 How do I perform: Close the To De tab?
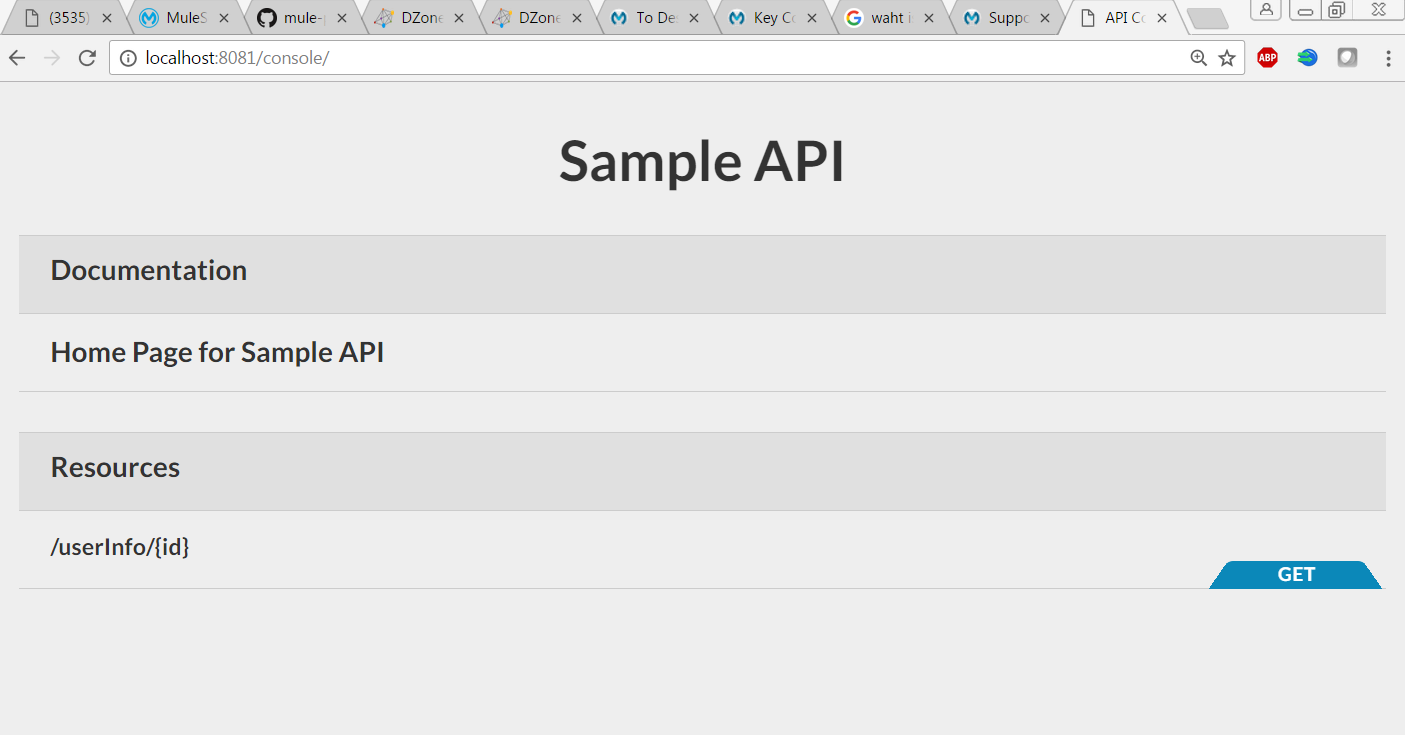point(694,18)
